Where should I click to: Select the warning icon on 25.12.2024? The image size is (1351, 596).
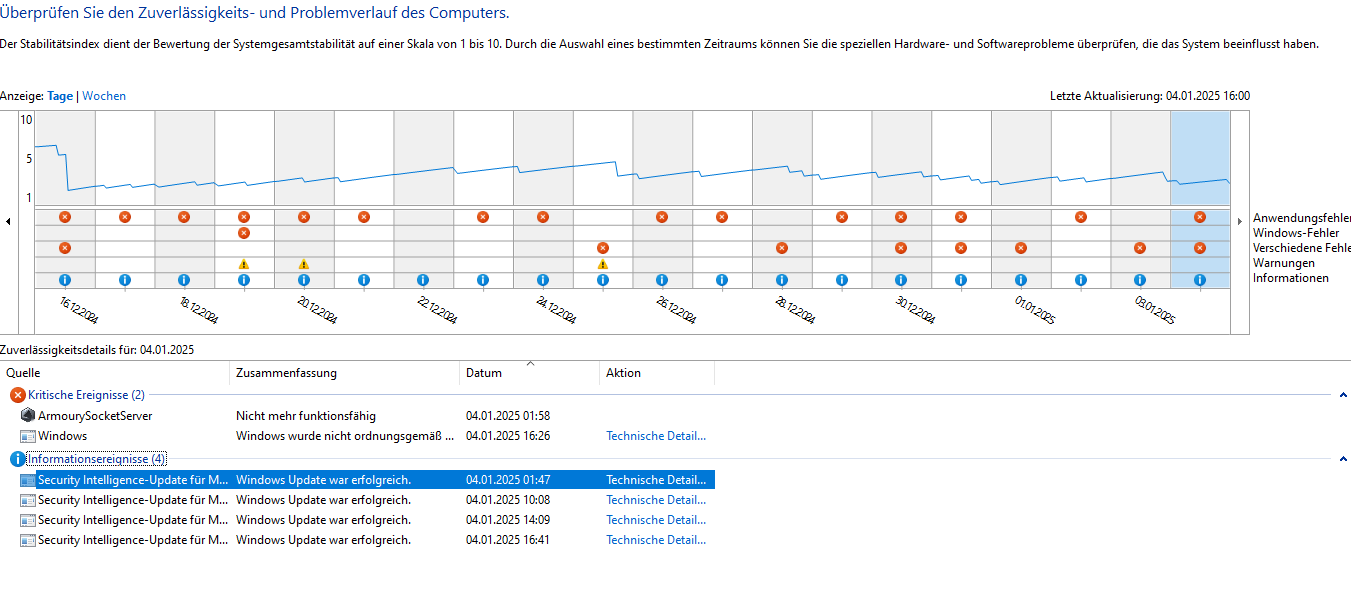[602, 264]
